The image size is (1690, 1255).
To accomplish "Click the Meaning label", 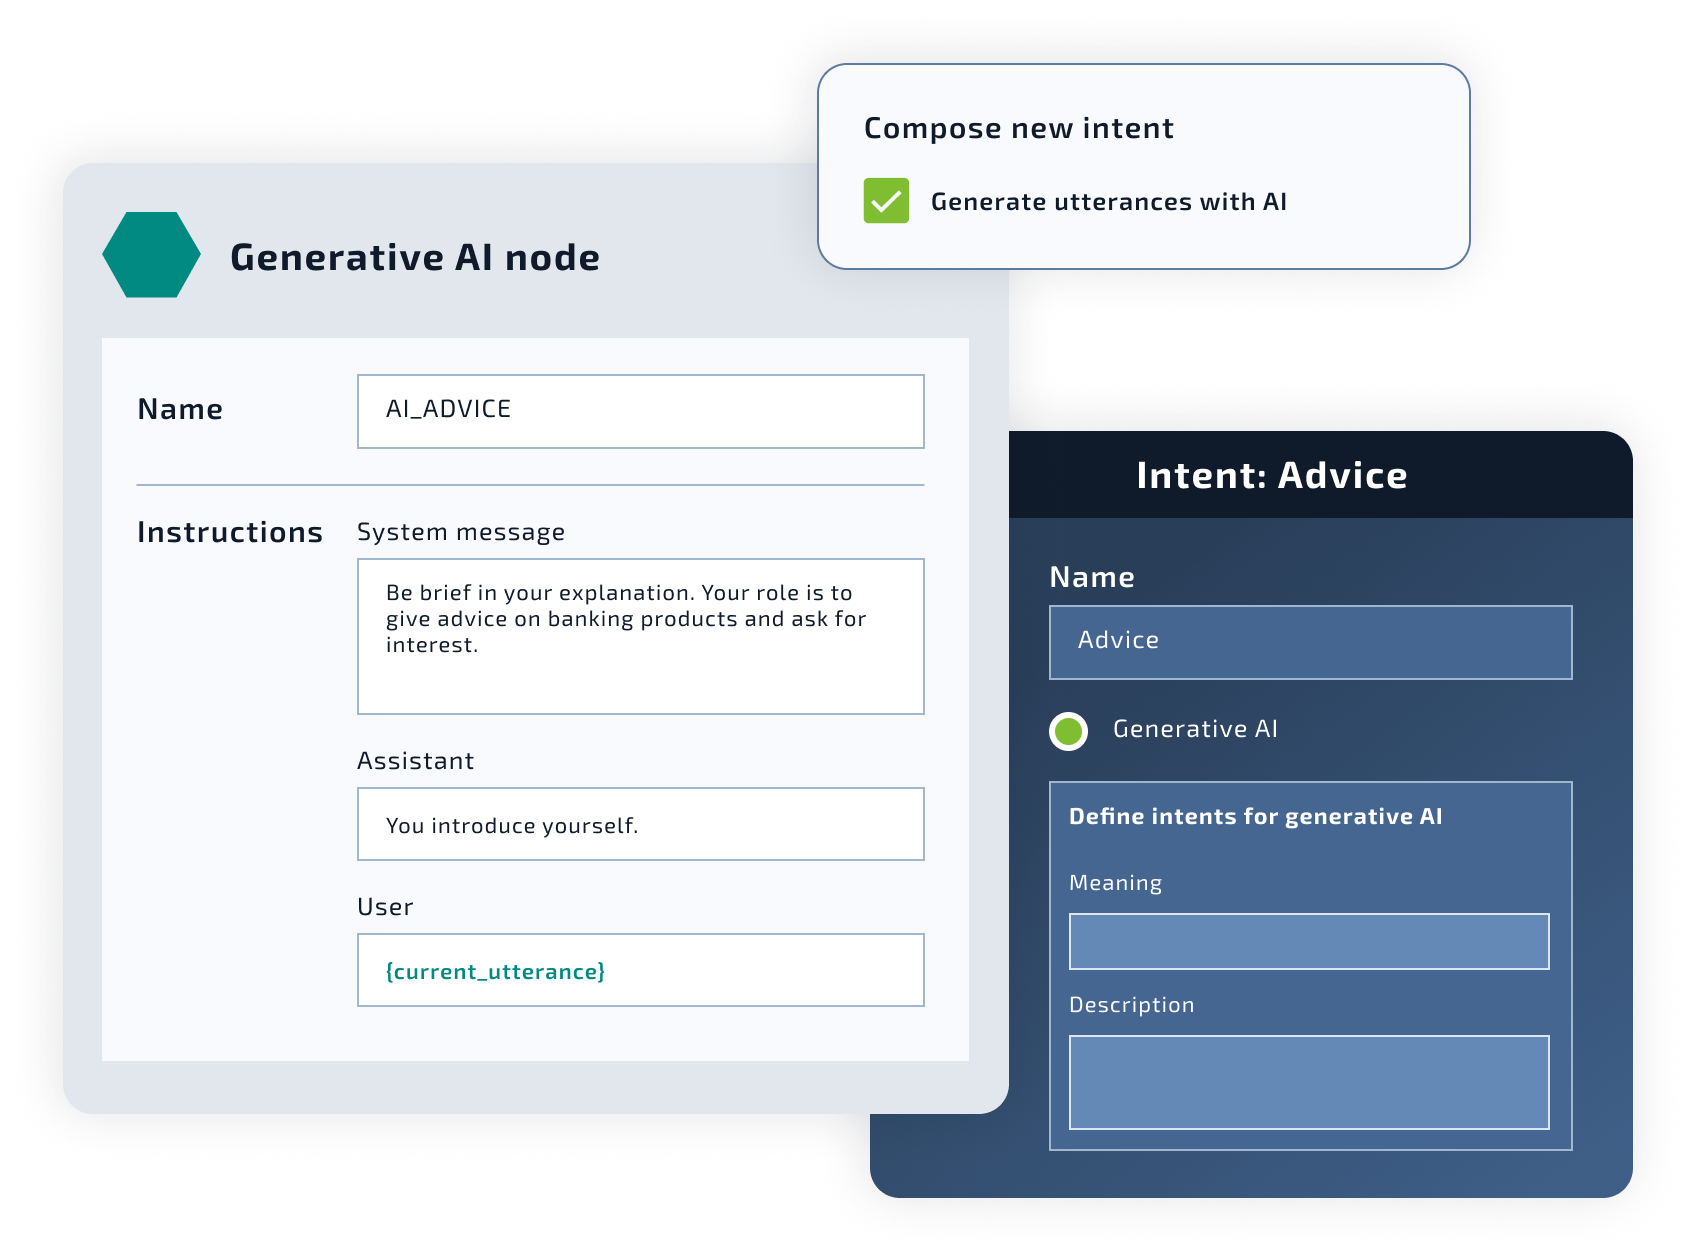I will (x=1115, y=883).
